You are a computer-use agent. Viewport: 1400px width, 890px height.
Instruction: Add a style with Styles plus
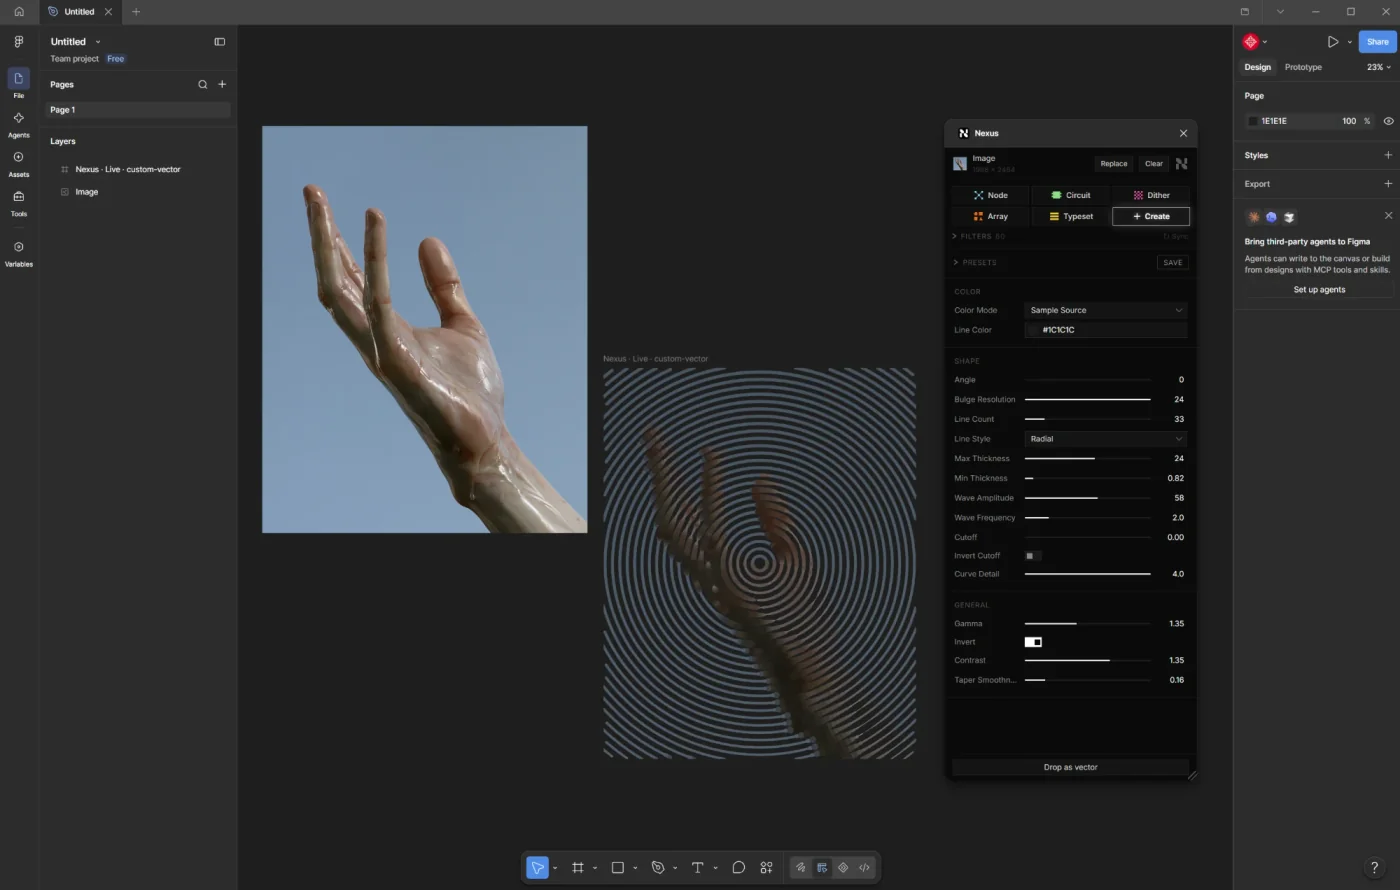[1387, 155]
